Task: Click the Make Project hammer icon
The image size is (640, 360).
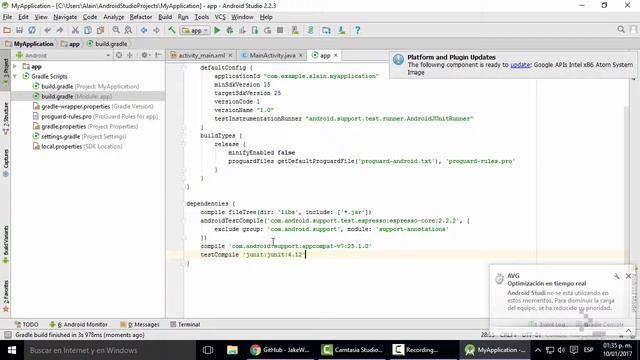Action: point(172,30)
